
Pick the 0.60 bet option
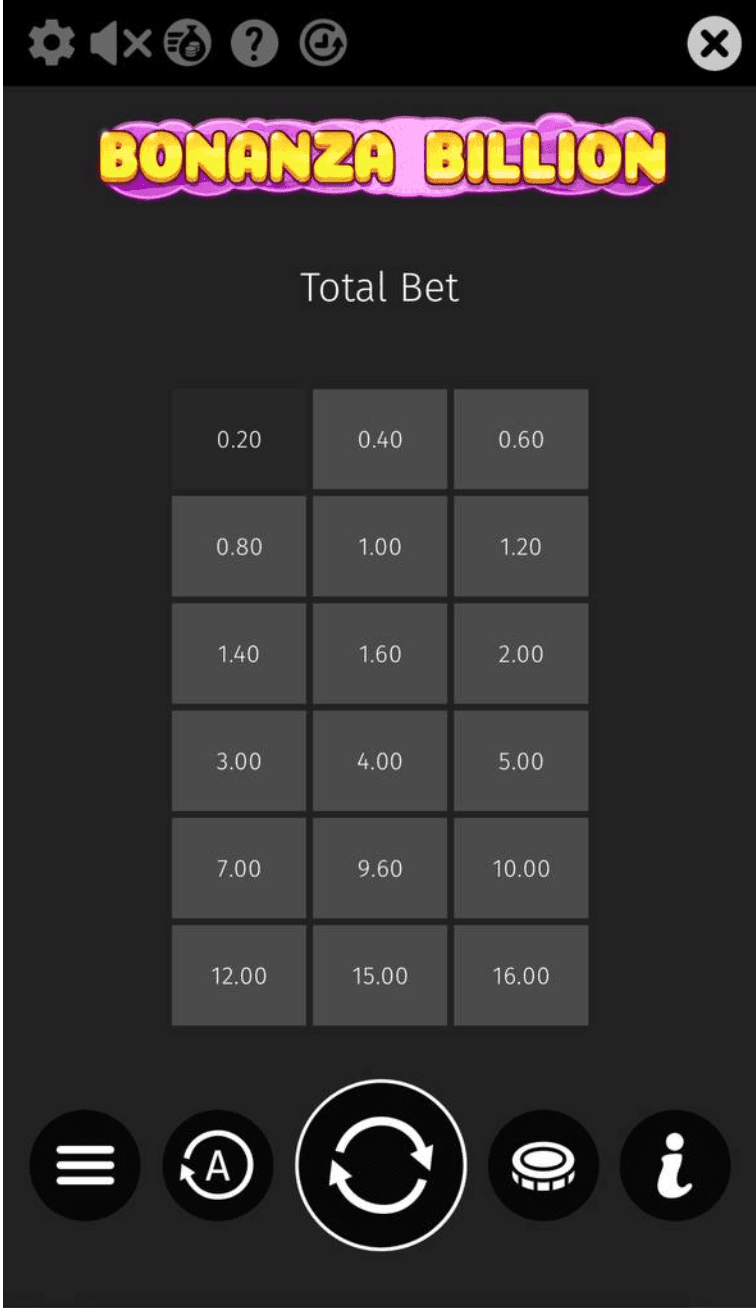click(x=520, y=439)
